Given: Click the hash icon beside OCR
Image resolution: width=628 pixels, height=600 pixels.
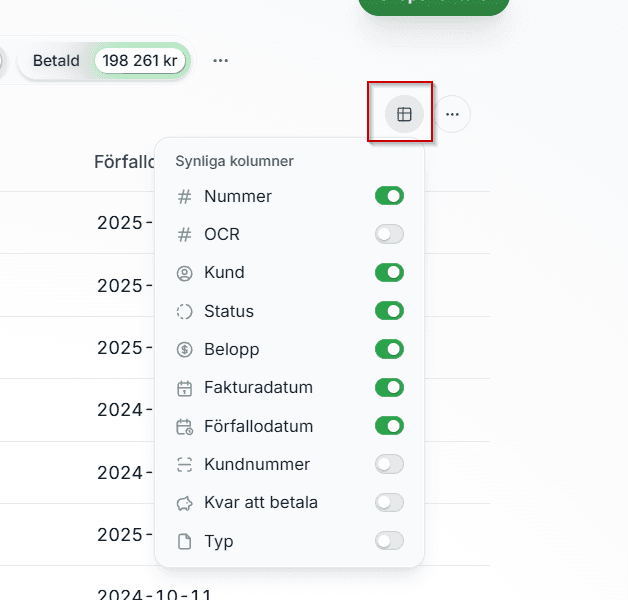Looking at the screenshot, I should [x=184, y=235].
